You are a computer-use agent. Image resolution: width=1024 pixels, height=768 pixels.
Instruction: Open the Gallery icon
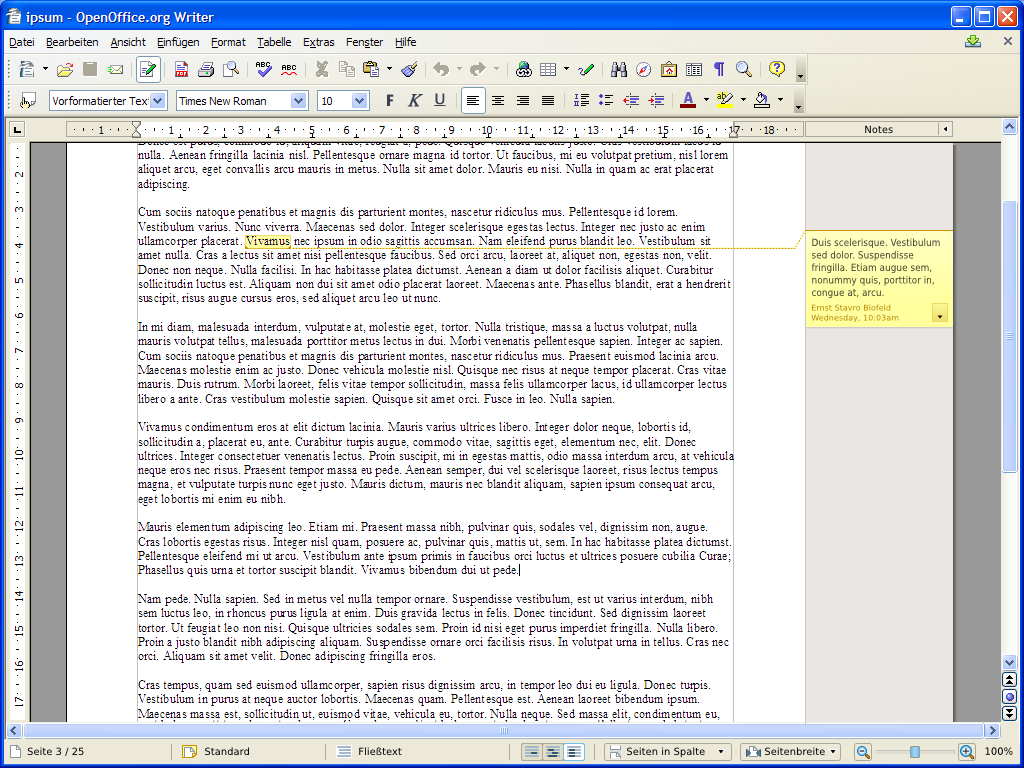(x=668, y=69)
